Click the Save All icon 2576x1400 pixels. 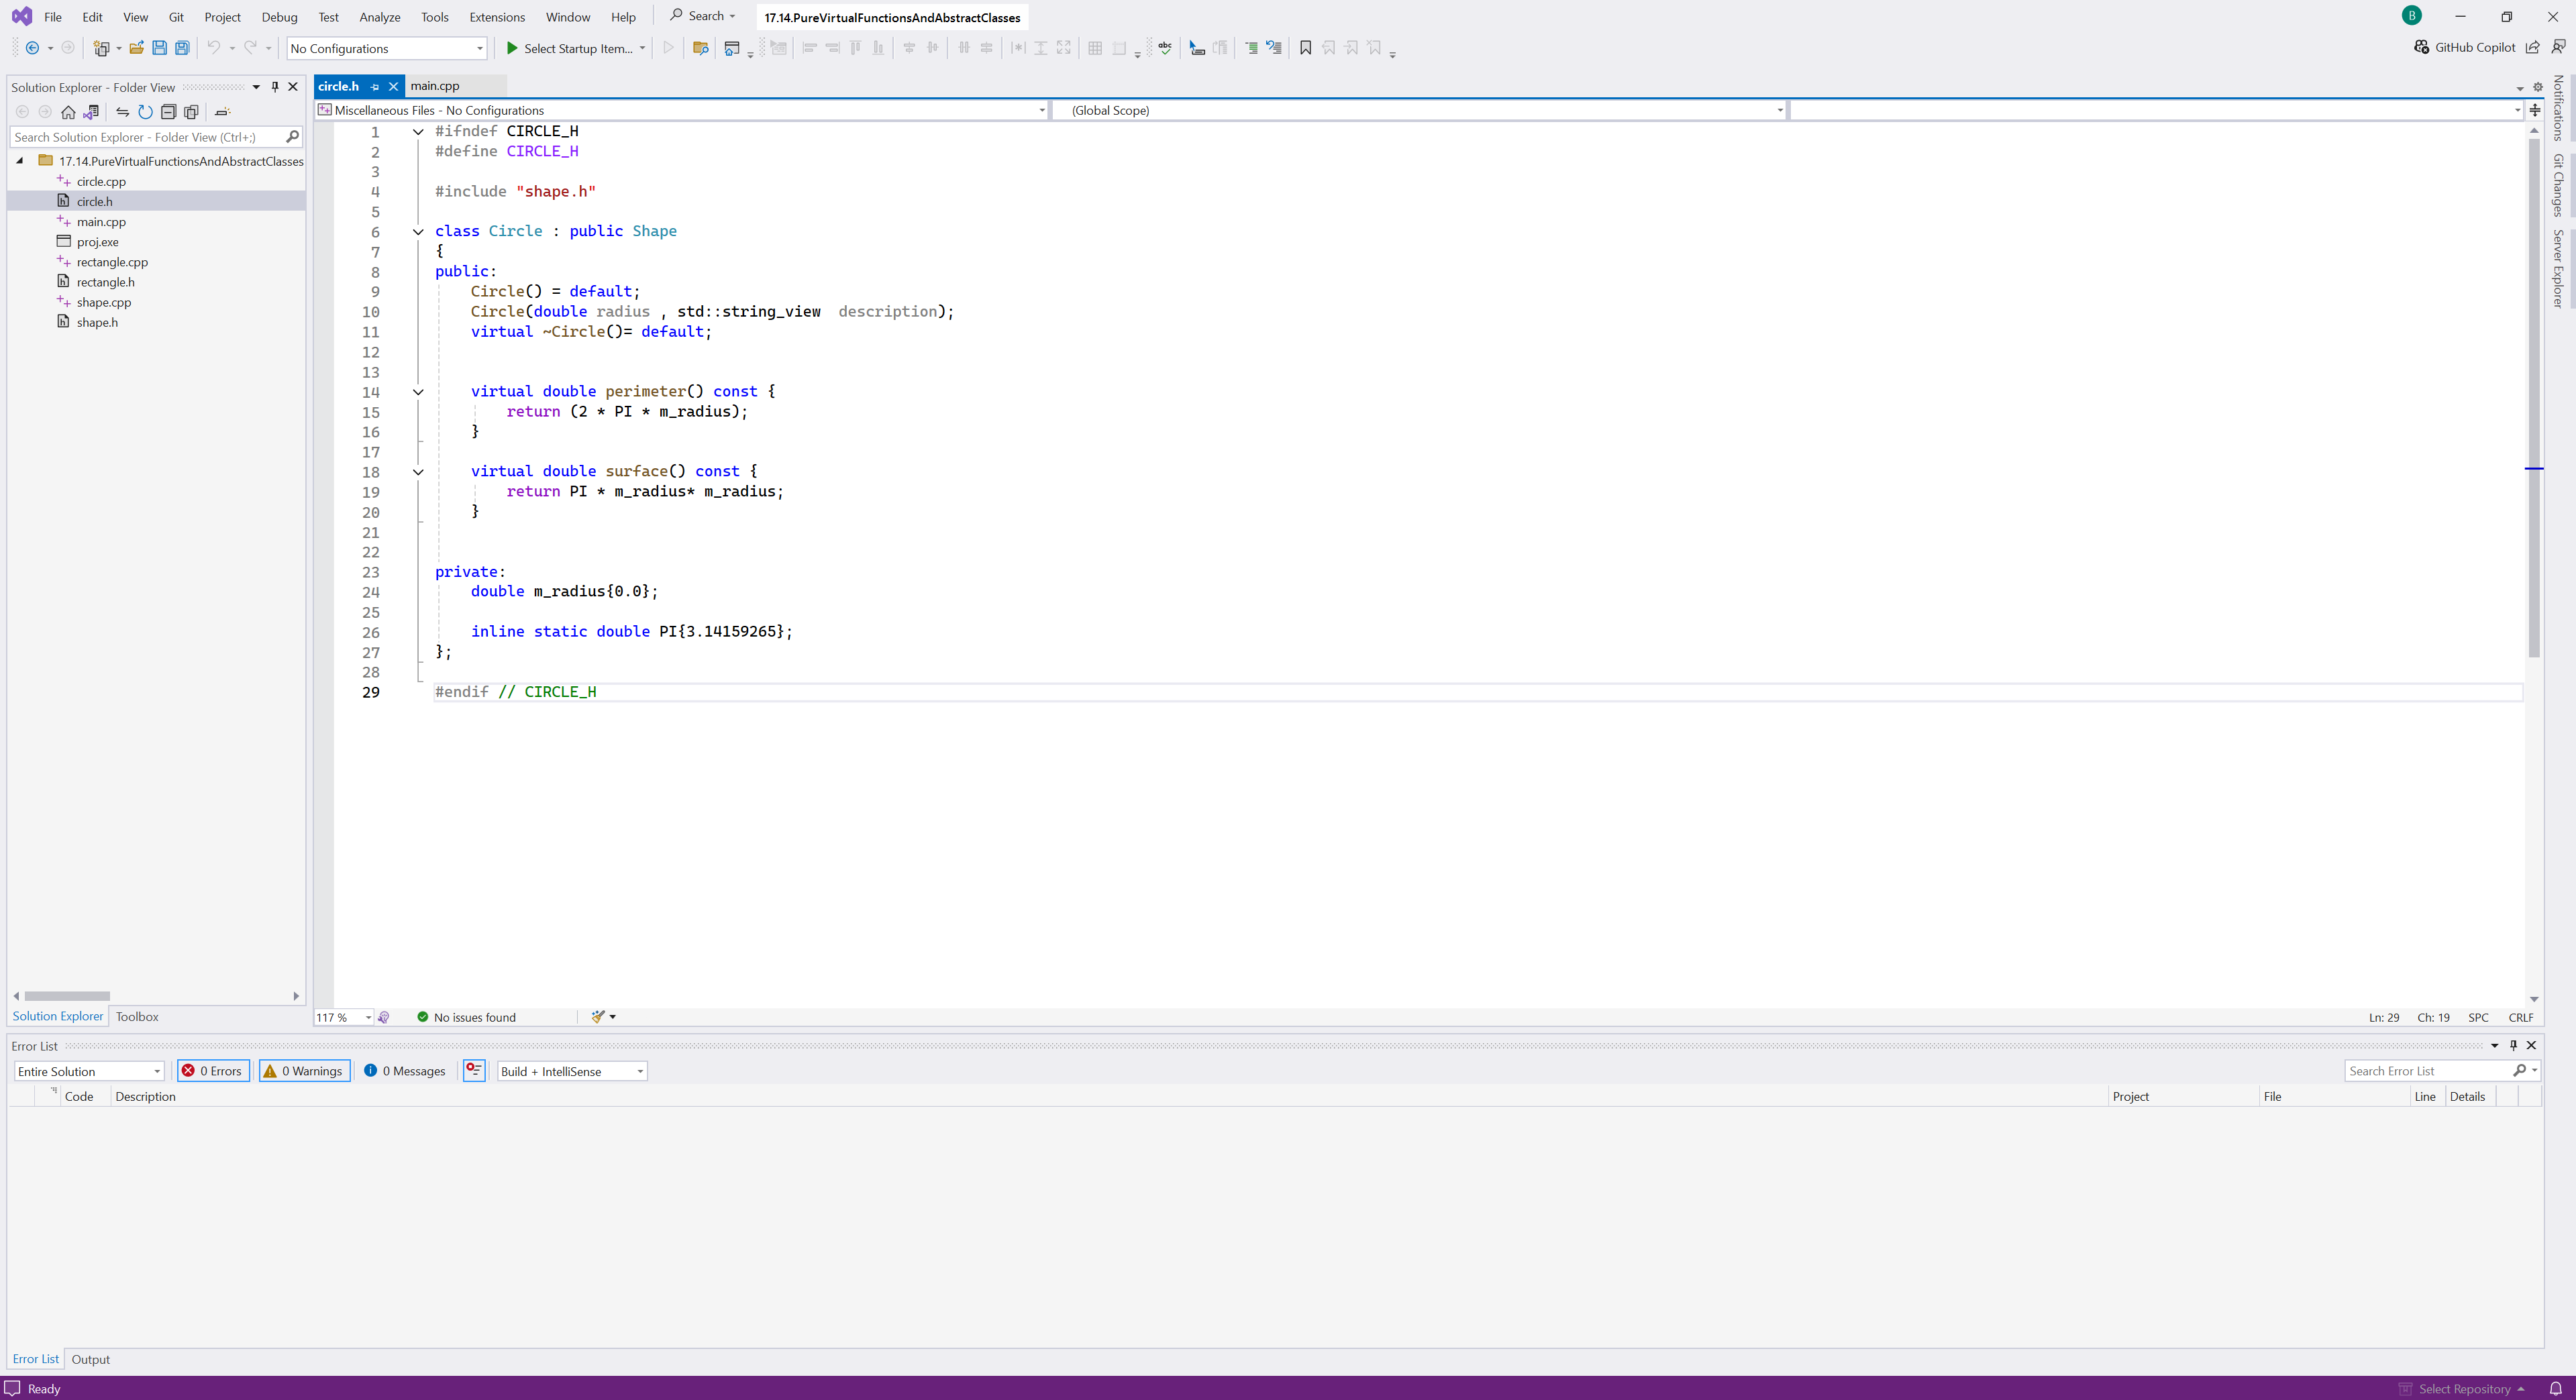(x=182, y=48)
